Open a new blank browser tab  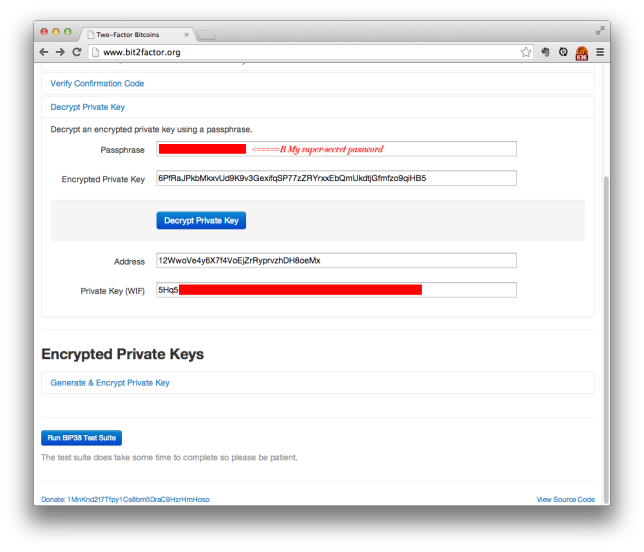206,35
